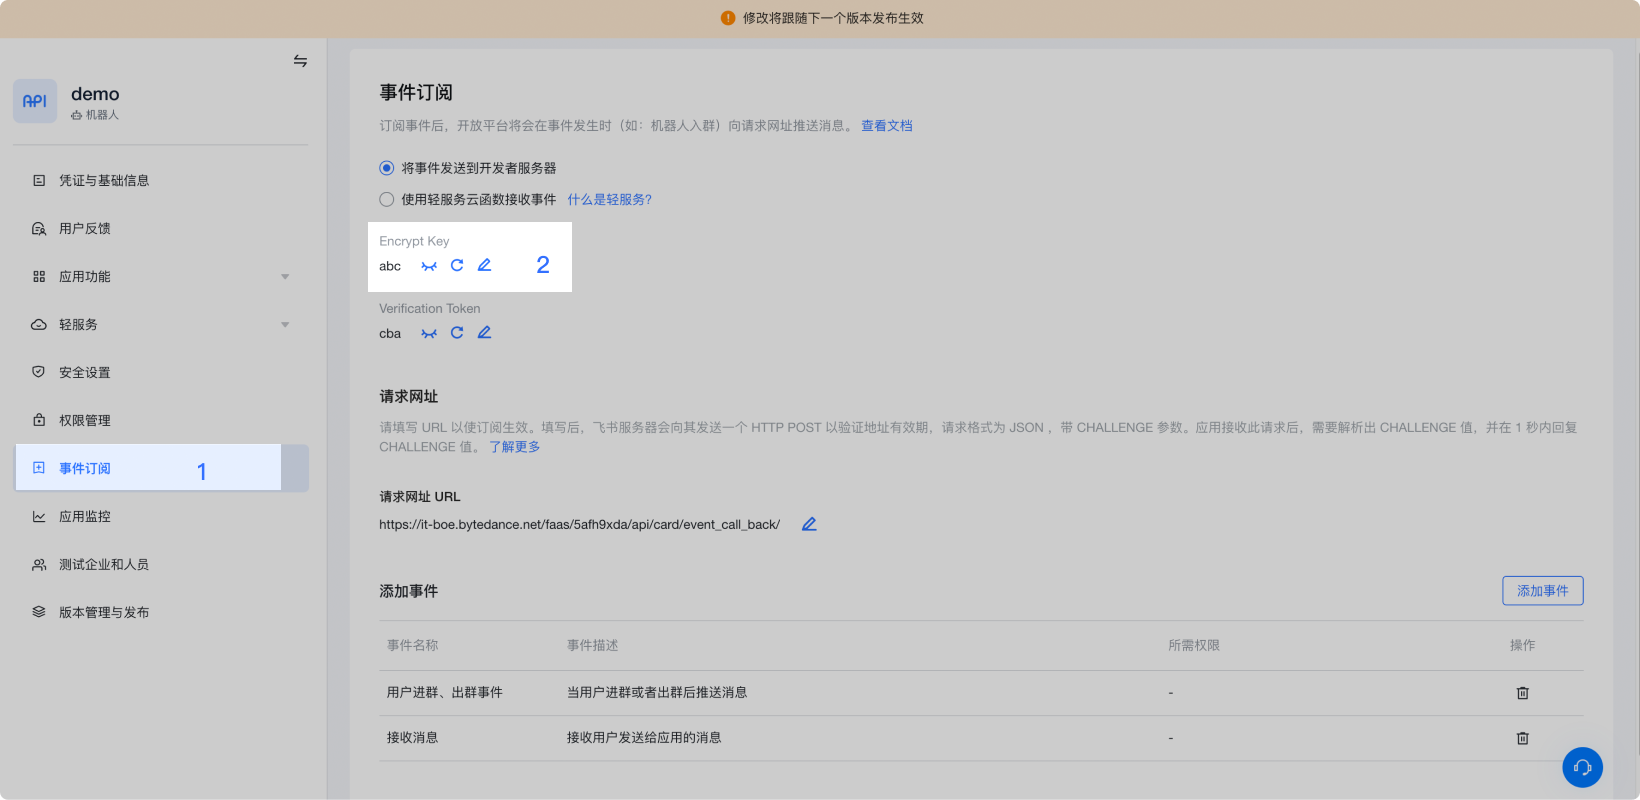Screen dimensions: 1640x800
Task: Regenerate the Verification Token
Action: coord(457,333)
